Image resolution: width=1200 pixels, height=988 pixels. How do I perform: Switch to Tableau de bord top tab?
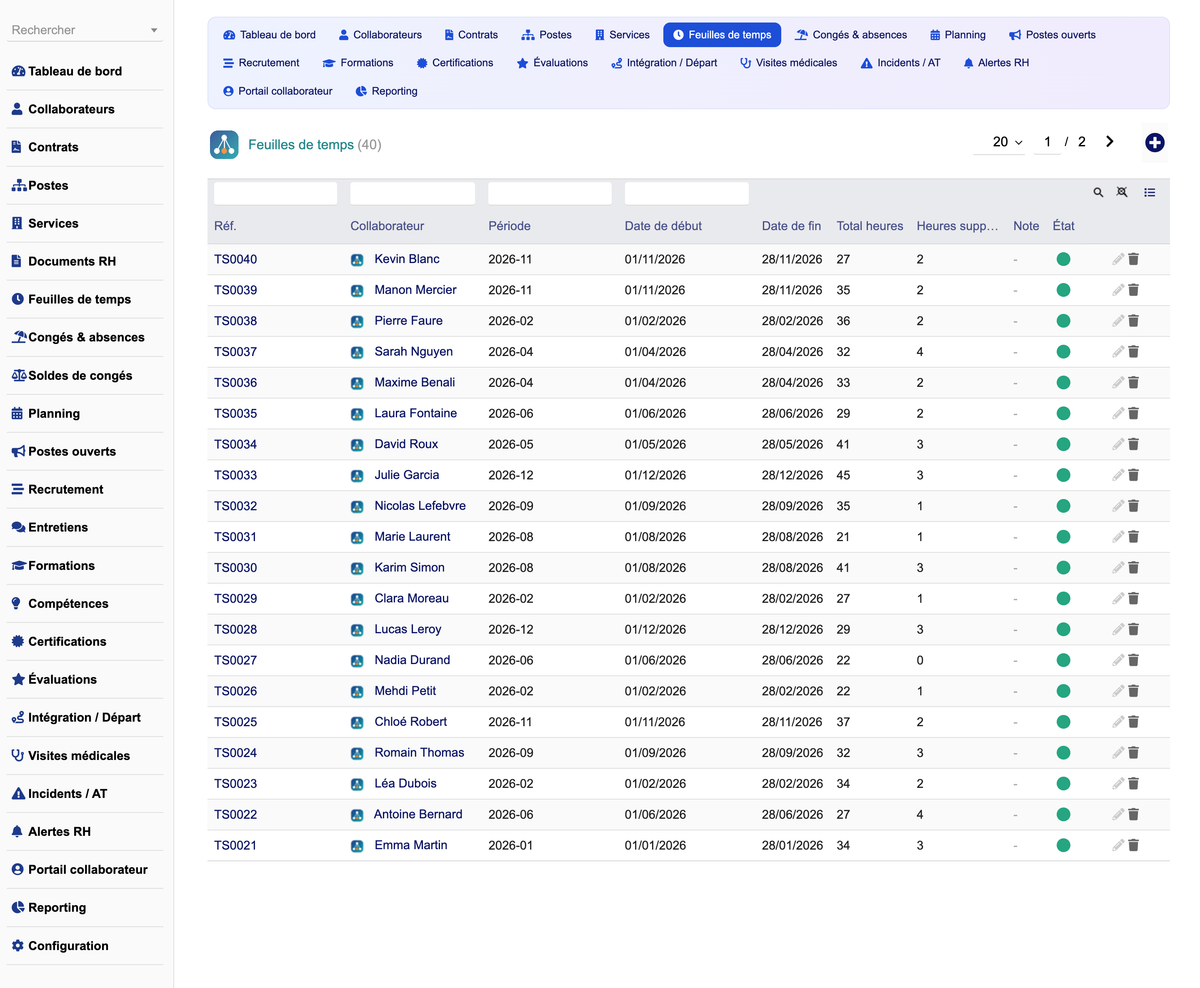[x=269, y=34]
